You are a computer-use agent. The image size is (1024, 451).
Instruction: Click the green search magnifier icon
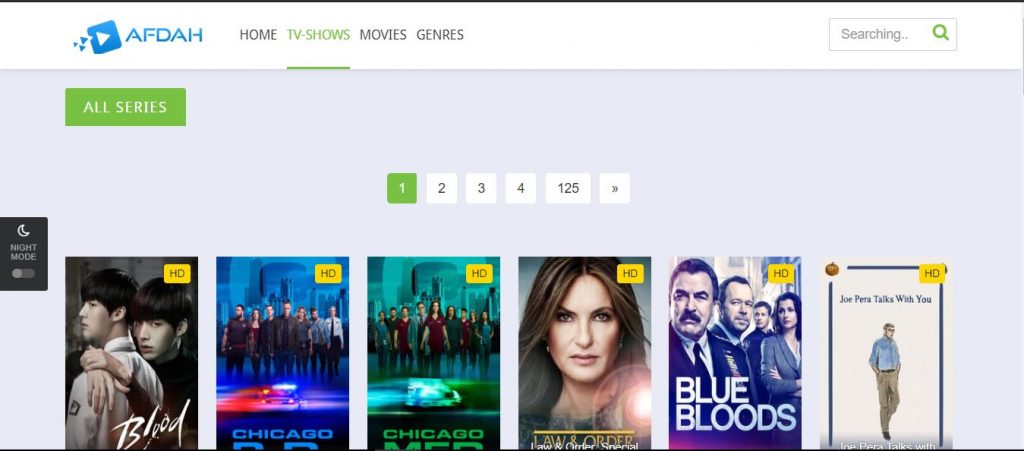coord(940,32)
